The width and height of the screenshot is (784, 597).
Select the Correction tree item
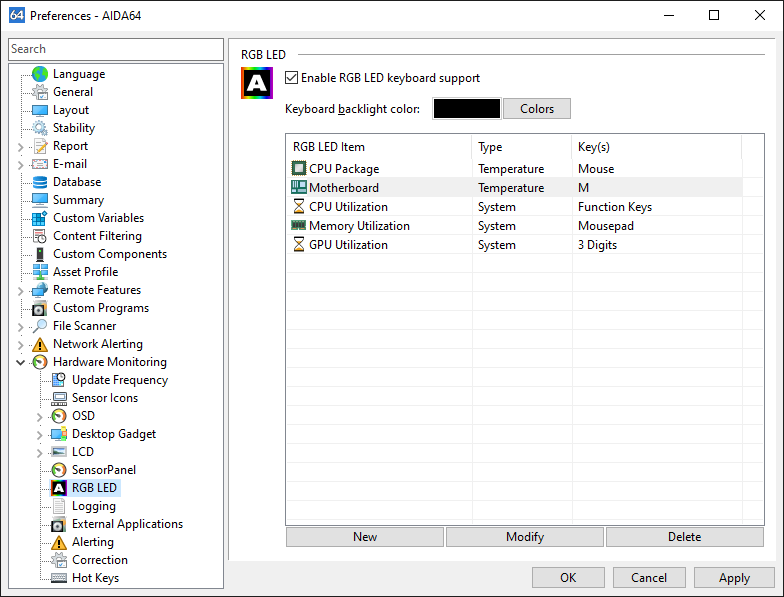[100, 560]
